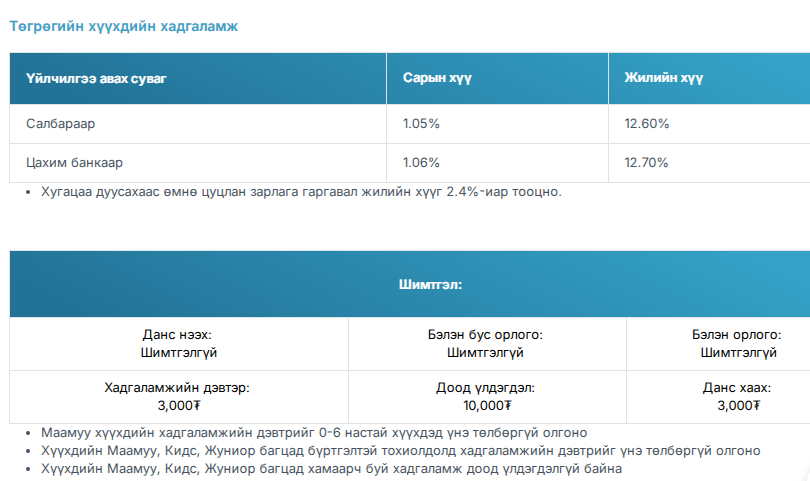
Task: Click the 1.06% monthly rate cell
Action: click(421, 162)
